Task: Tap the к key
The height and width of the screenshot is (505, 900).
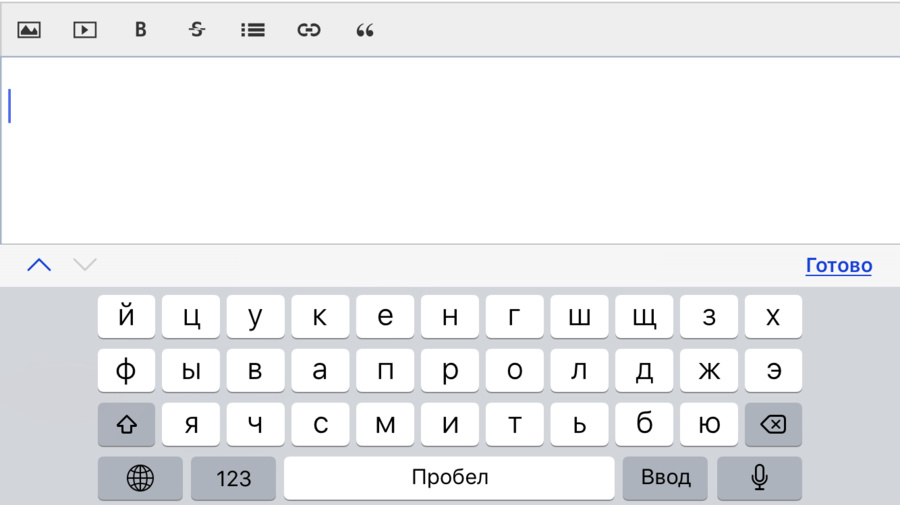Action: [x=320, y=316]
